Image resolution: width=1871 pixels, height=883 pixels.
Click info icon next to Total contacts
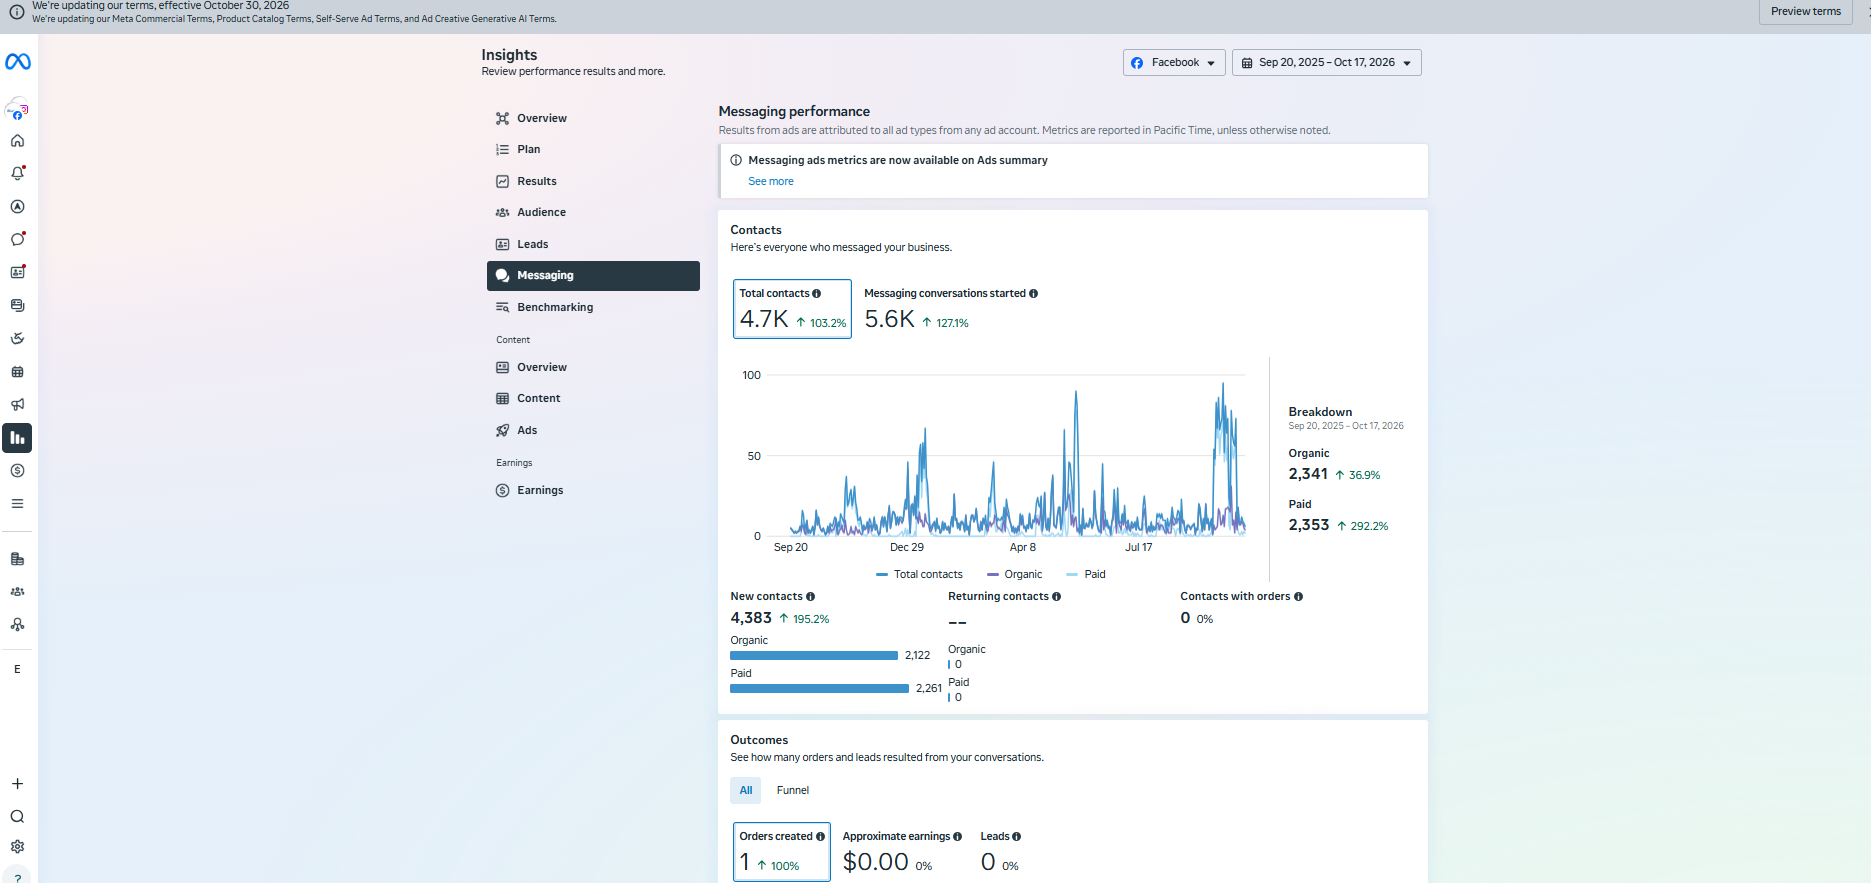click(x=817, y=293)
